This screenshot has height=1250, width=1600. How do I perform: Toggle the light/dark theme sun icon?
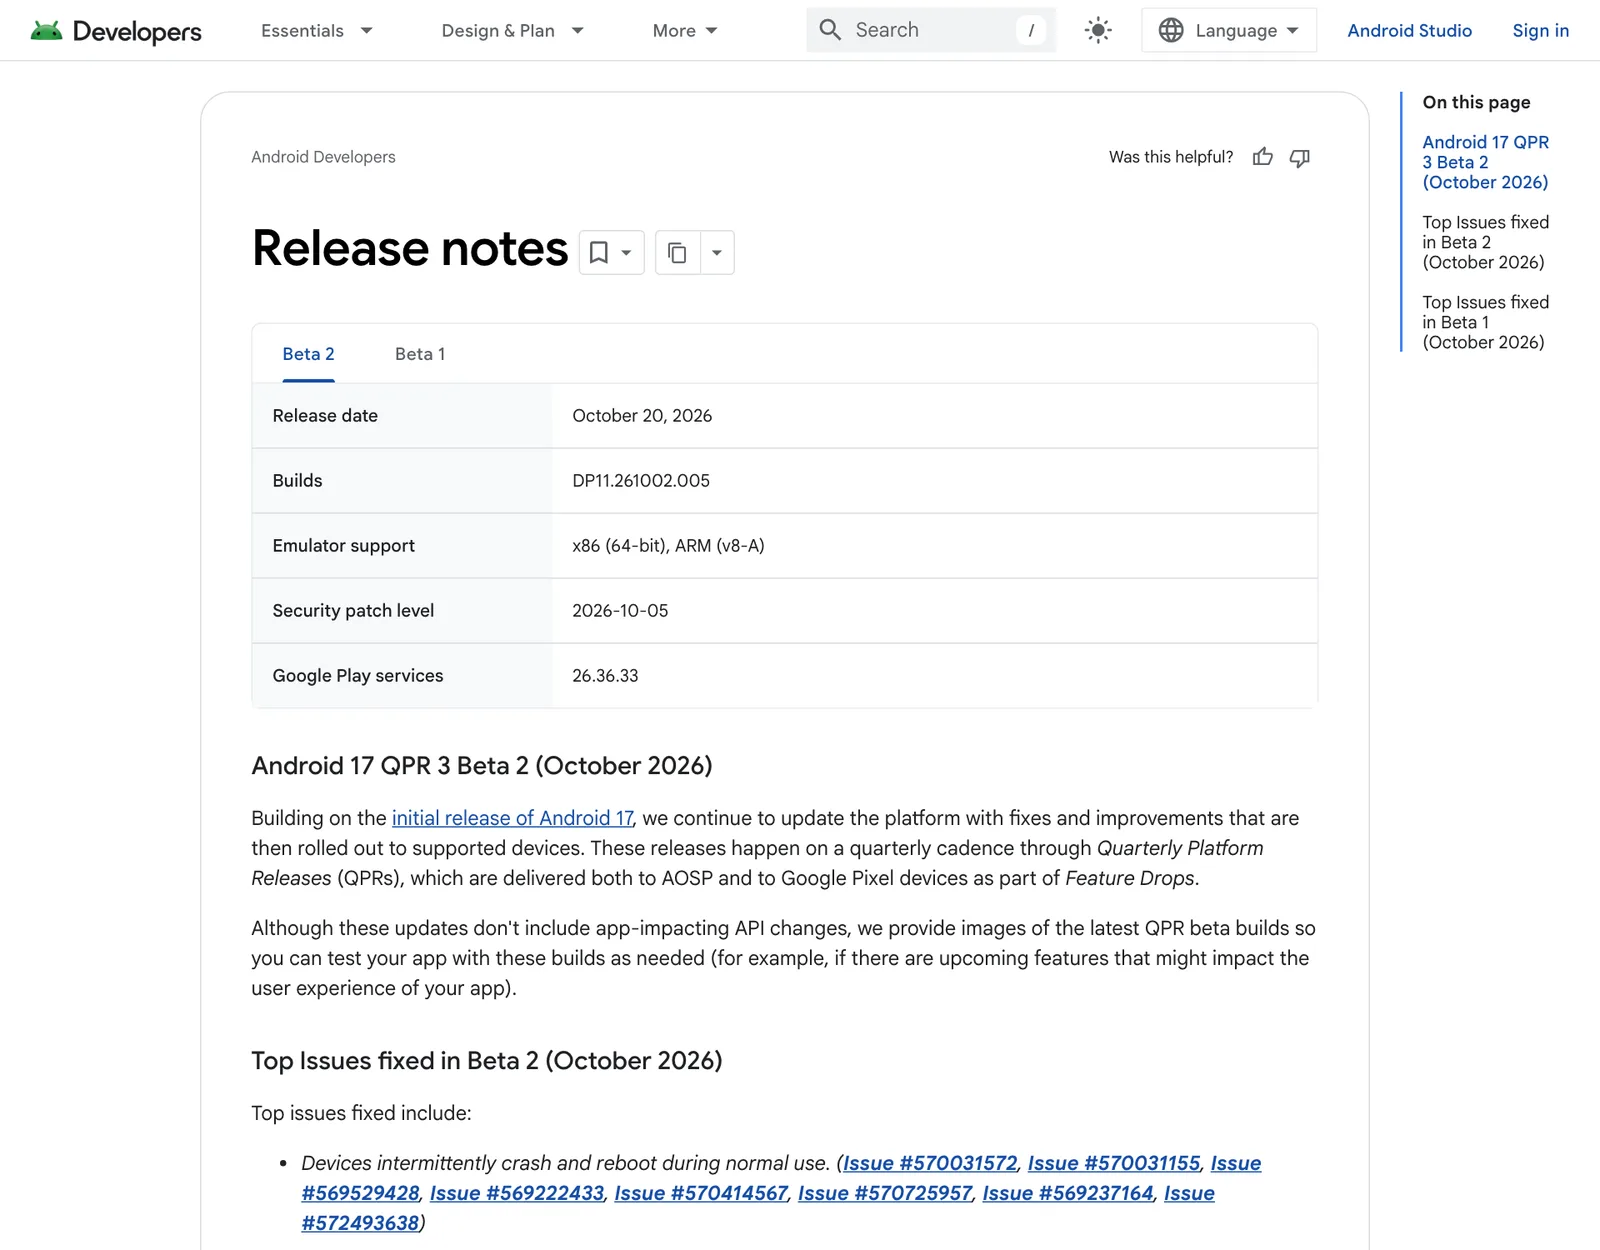point(1098,30)
